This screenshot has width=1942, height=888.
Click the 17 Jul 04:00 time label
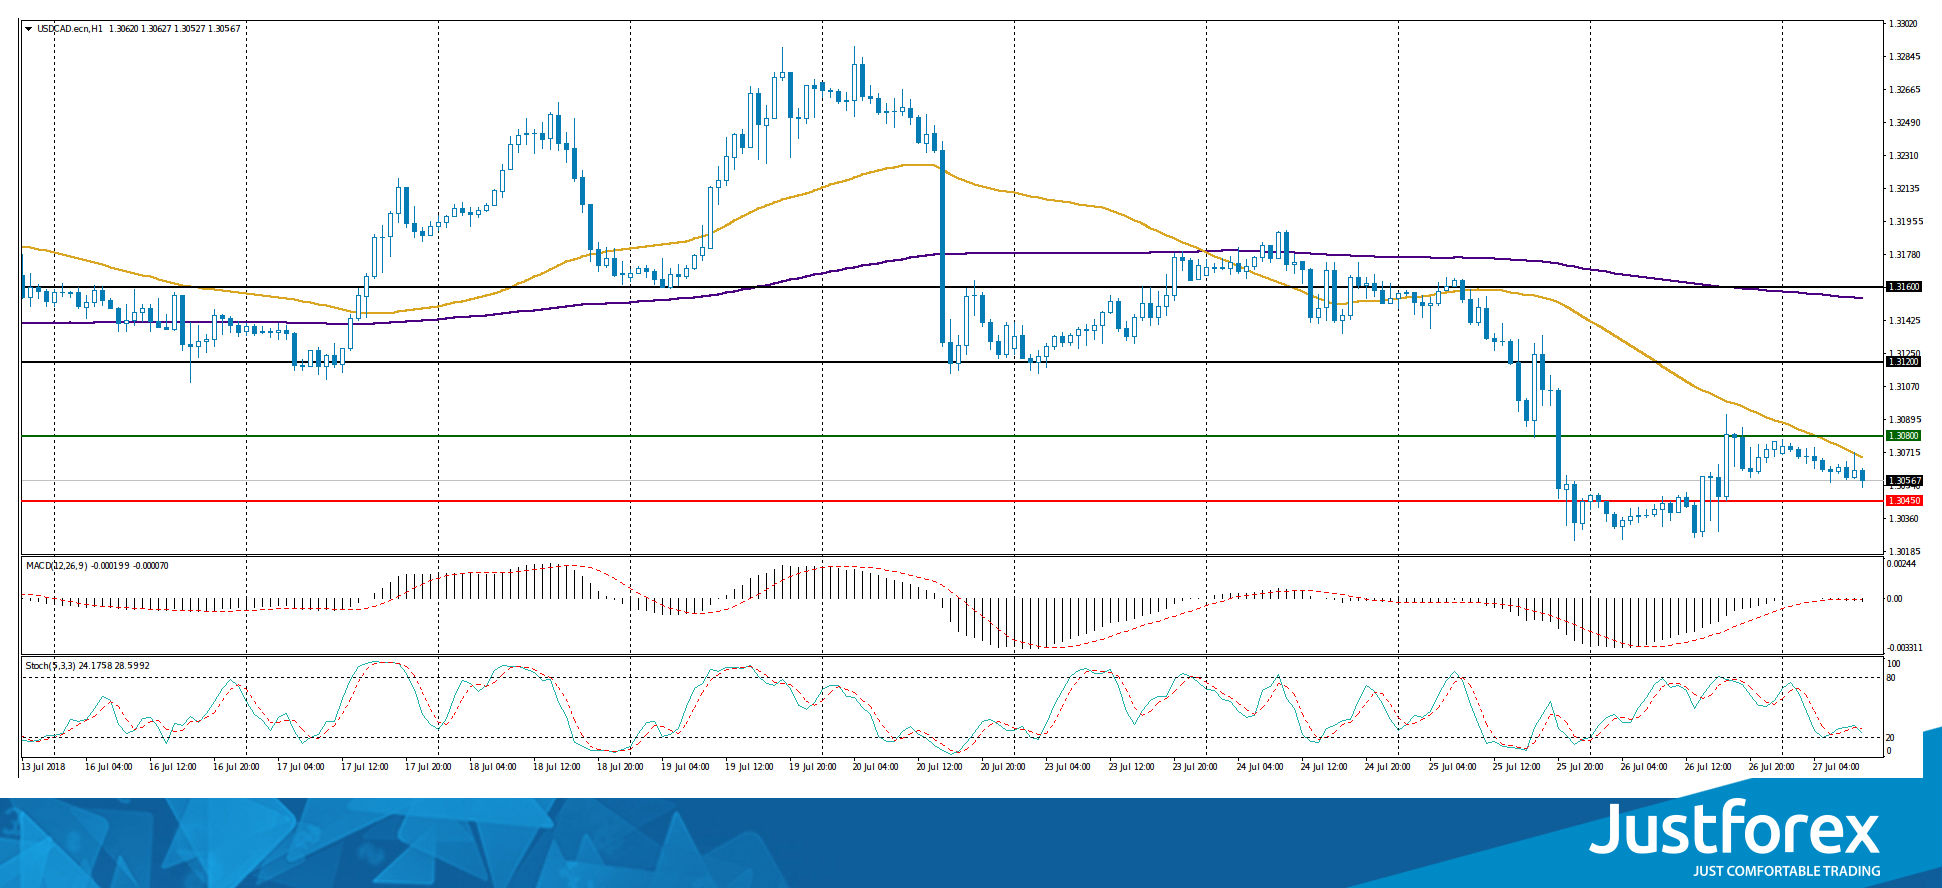pos(301,767)
